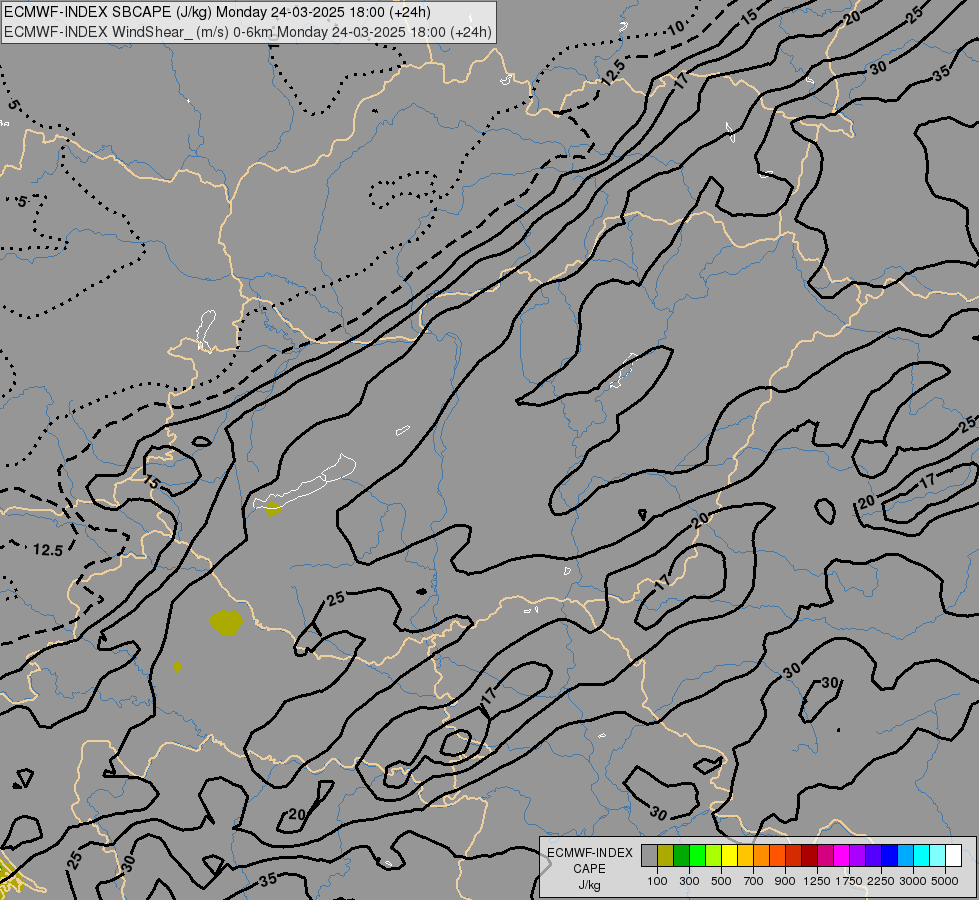Pick the bright magenta legend swatch

842,855
